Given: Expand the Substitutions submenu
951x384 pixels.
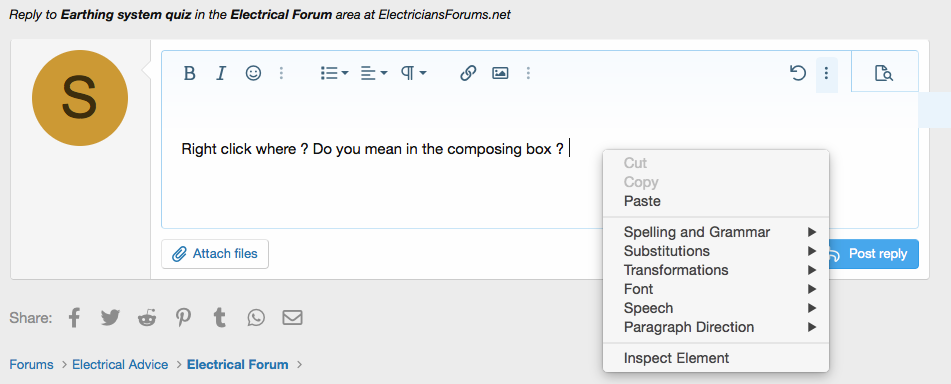Looking at the screenshot, I should (x=716, y=251).
